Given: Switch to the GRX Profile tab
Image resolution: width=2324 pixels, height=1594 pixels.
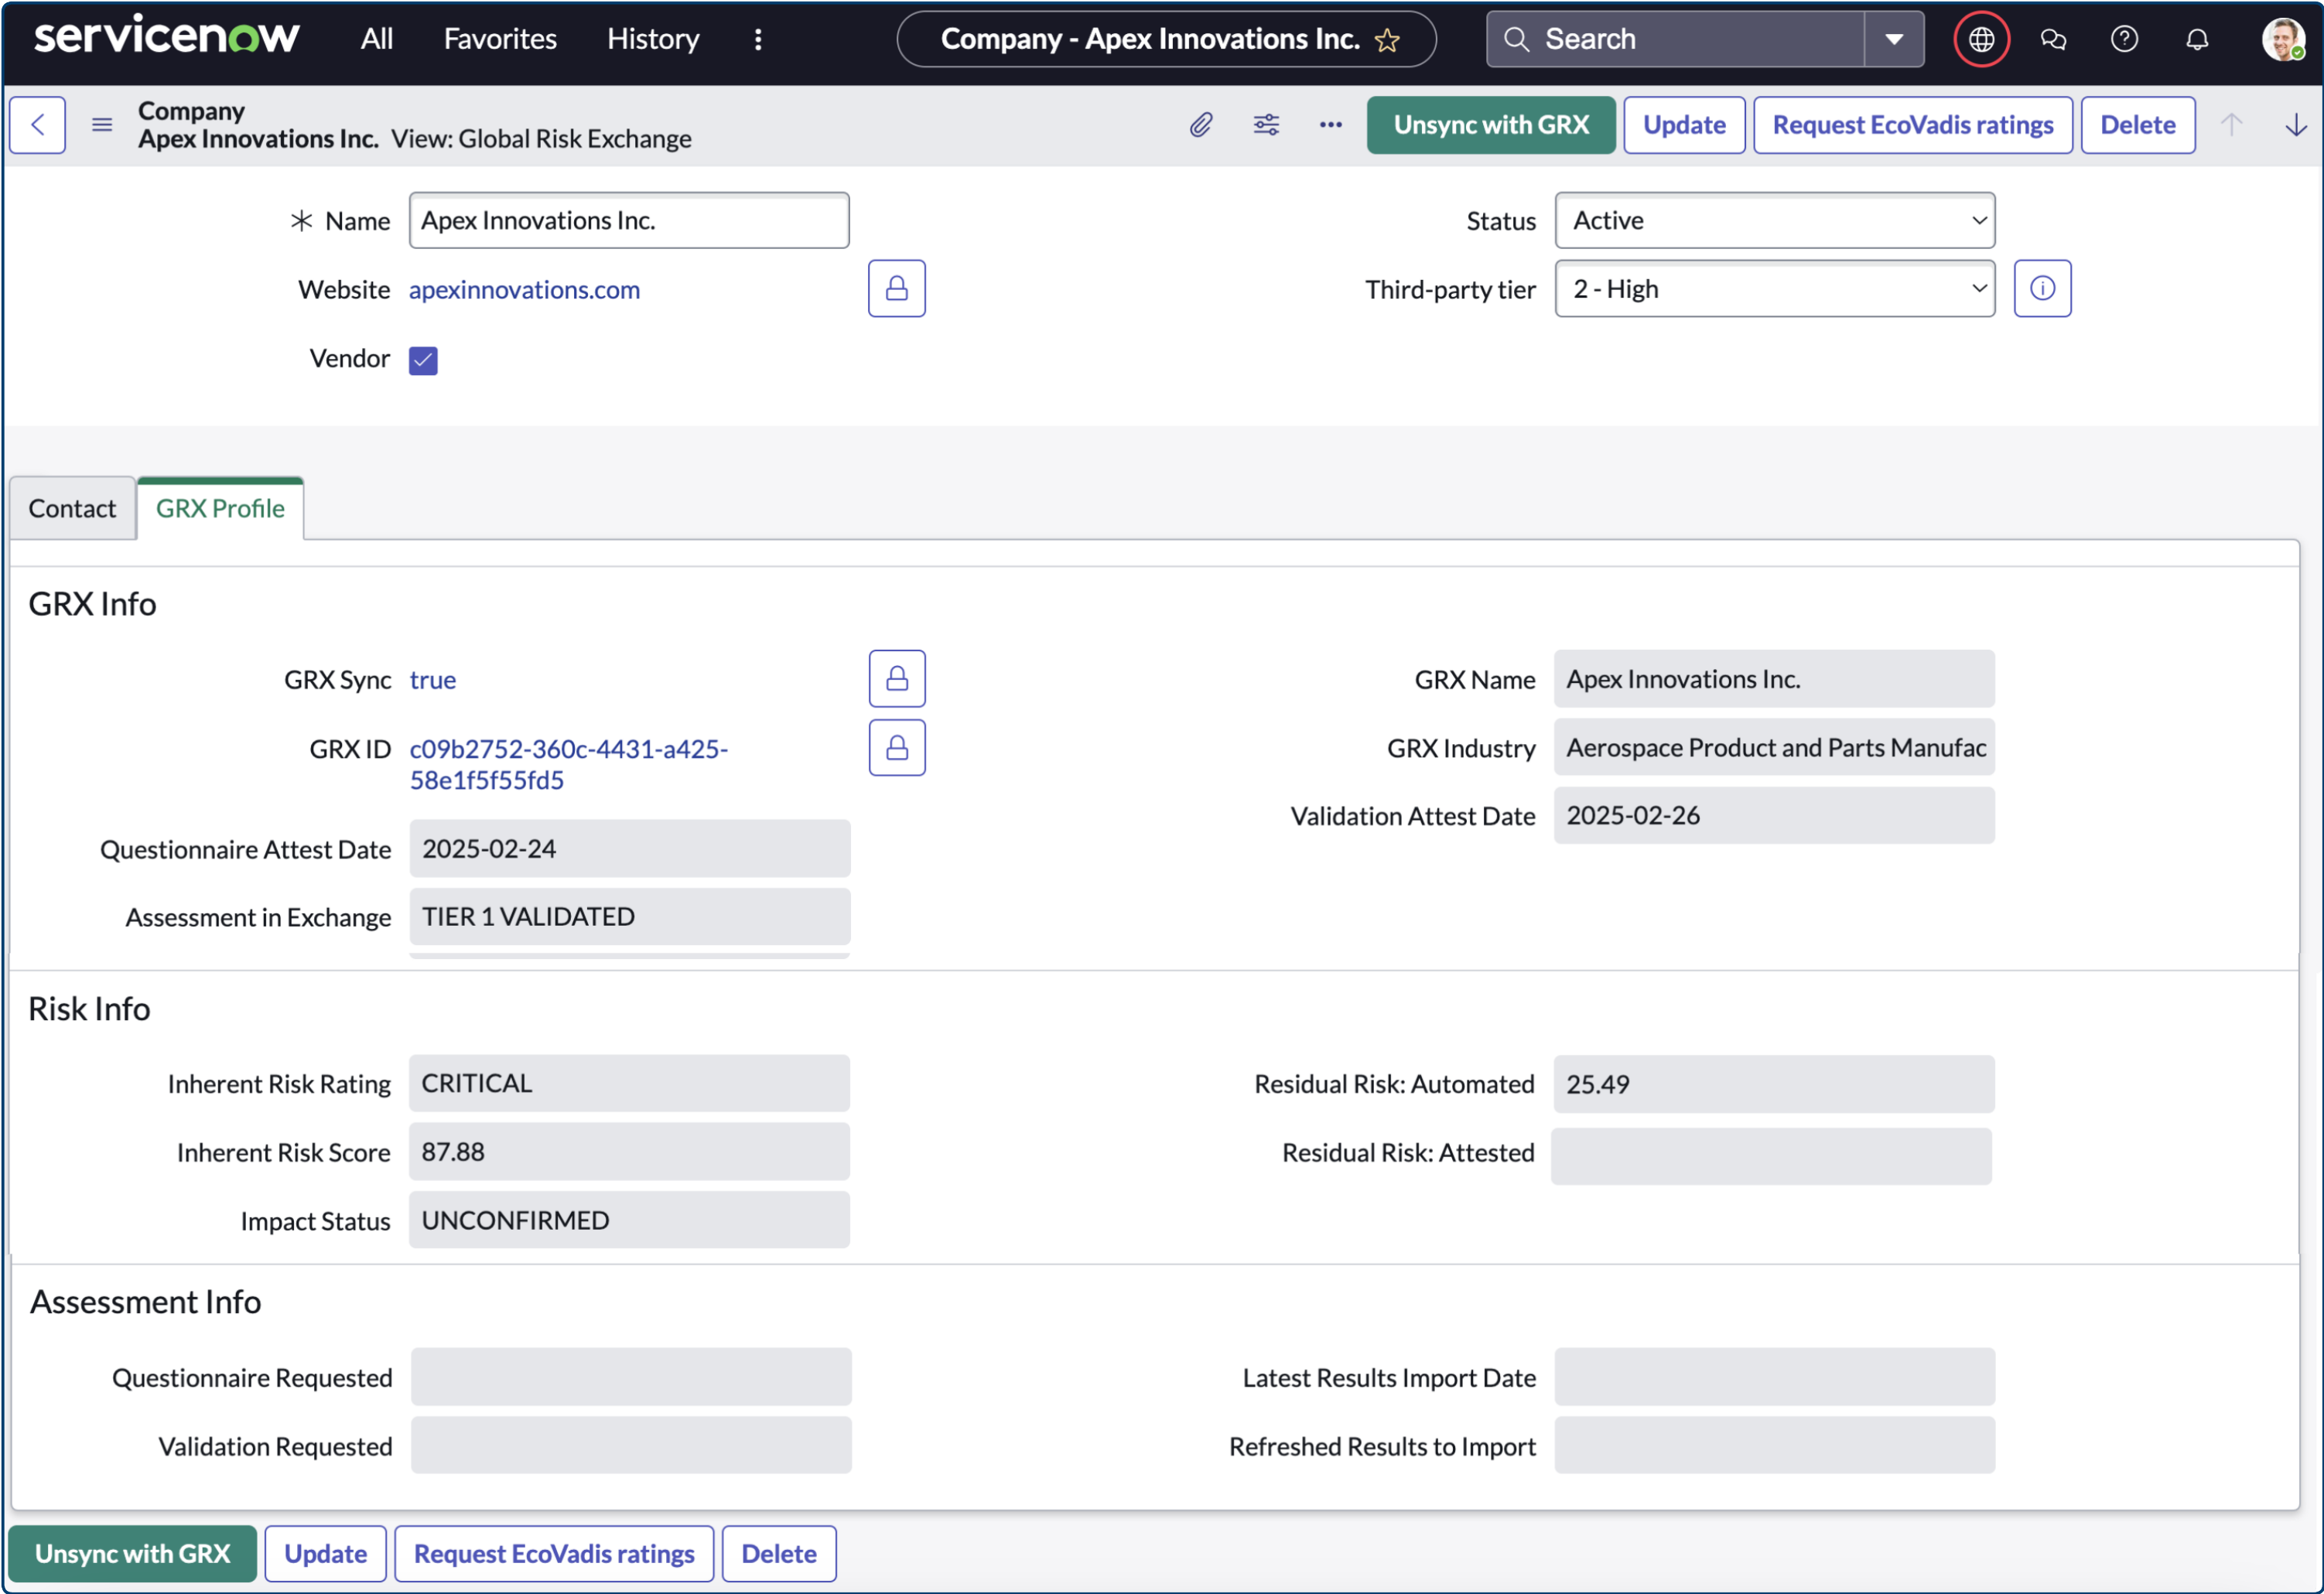Looking at the screenshot, I should 220,508.
